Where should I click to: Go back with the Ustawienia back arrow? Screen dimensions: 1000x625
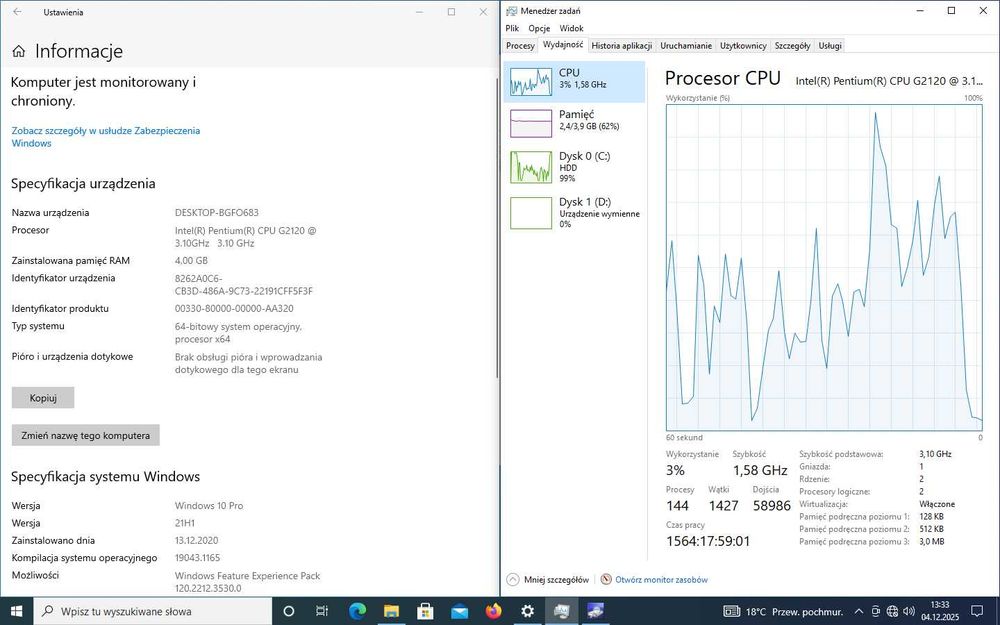[x=17, y=11]
